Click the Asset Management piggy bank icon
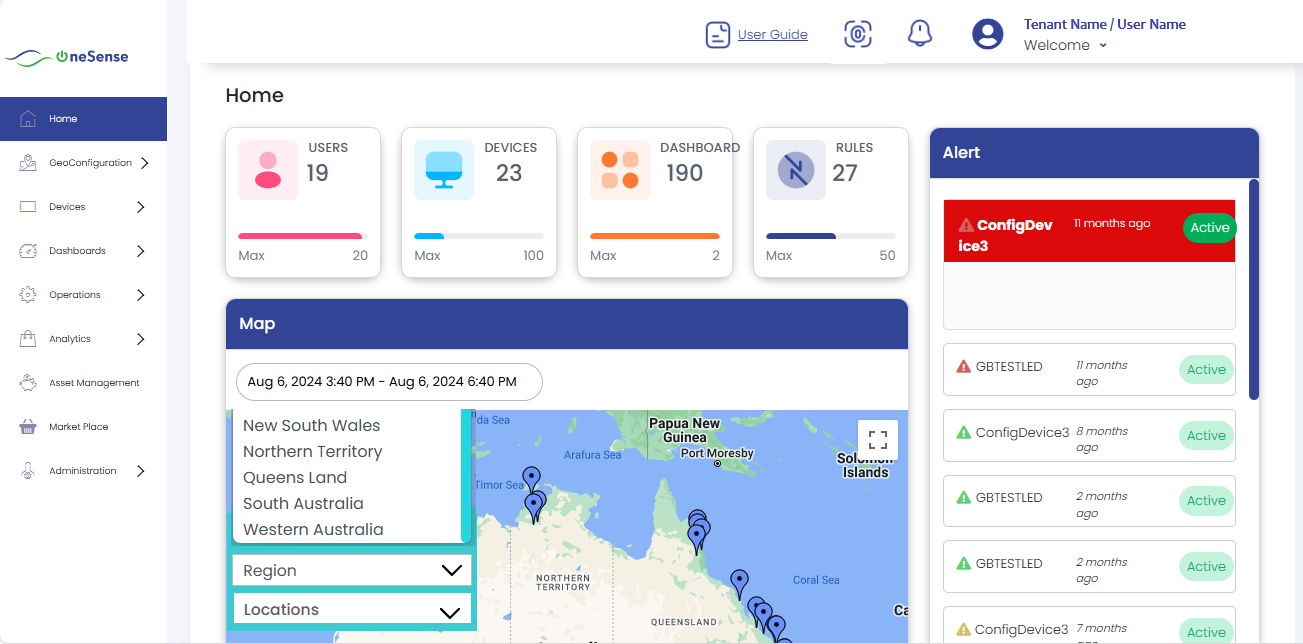 coord(29,382)
